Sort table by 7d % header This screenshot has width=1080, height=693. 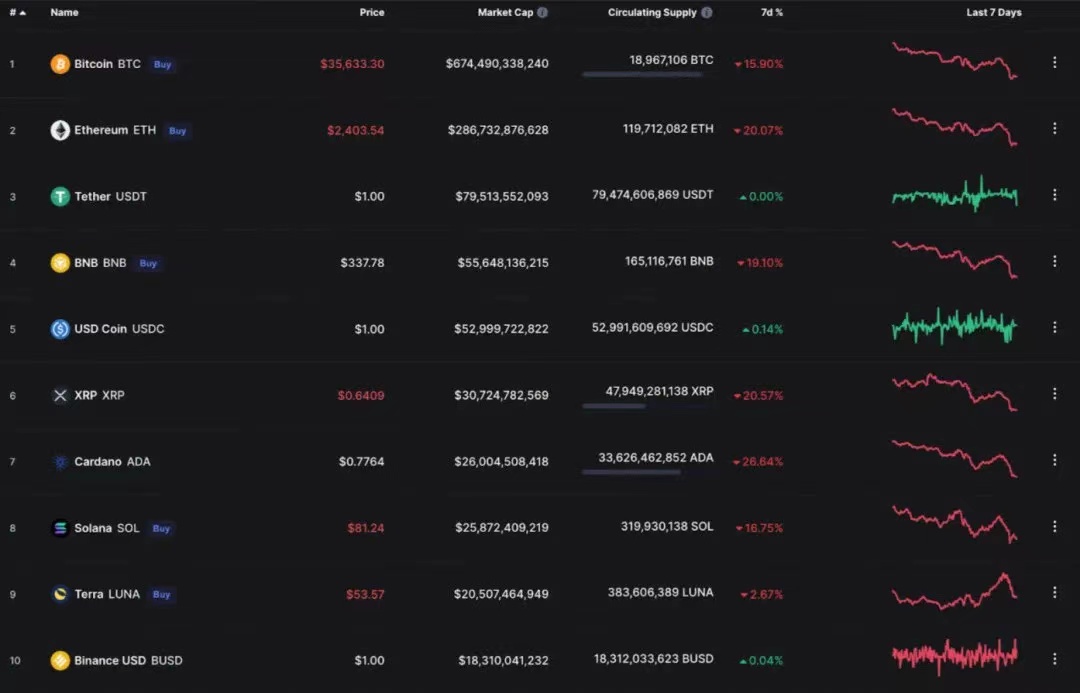771,12
